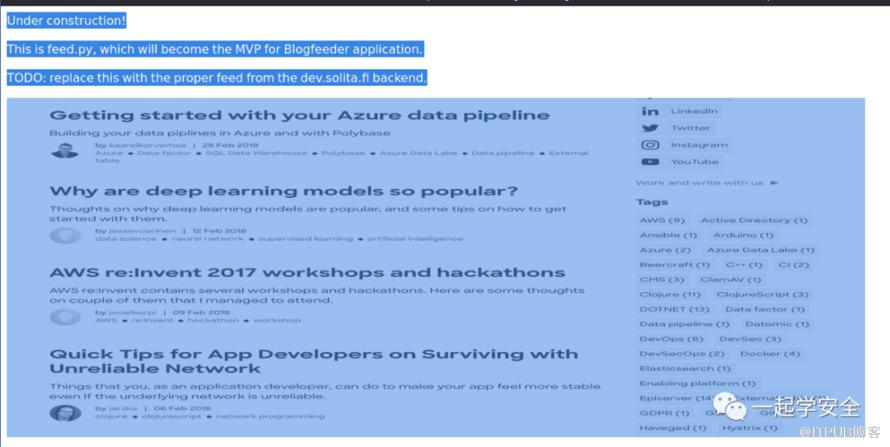The width and height of the screenshot is (890, 447).
Task: Click the '28 Feb 2018' post date
Action: [x=230, y=145]
